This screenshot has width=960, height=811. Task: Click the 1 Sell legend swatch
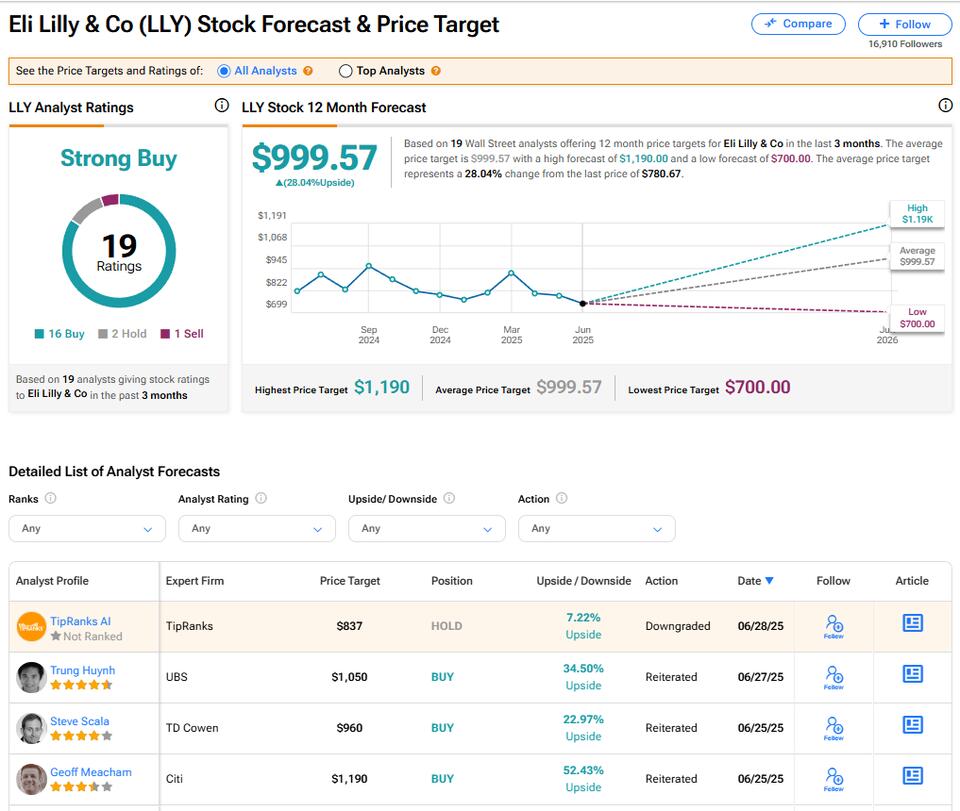tap(165, 334)
